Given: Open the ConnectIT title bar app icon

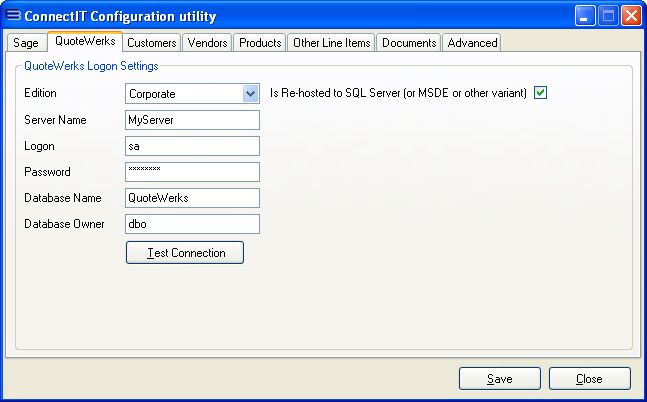Looking at the screenshot, I should tap(13, 15).
